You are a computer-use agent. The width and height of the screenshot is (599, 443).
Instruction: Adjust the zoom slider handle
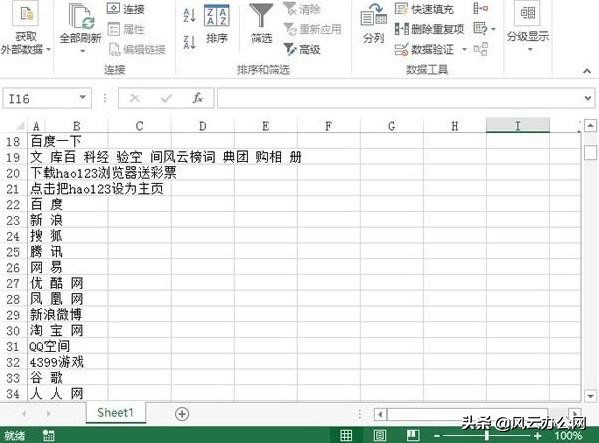(487, 436)
